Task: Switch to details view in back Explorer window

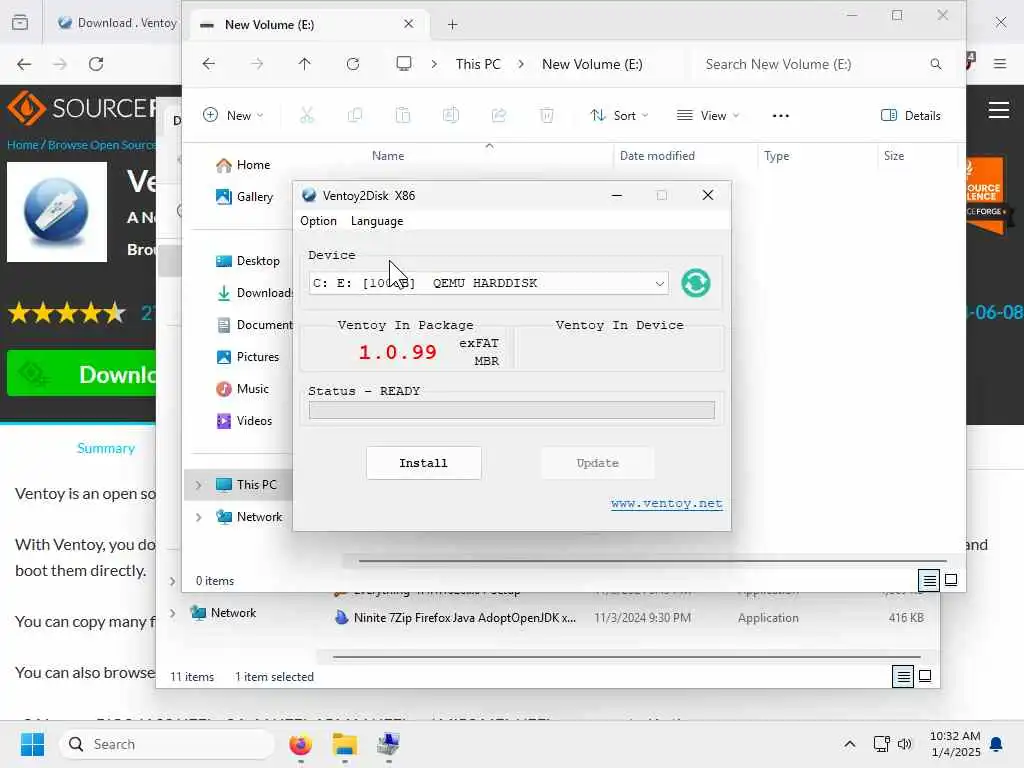Action: [903, 676]
